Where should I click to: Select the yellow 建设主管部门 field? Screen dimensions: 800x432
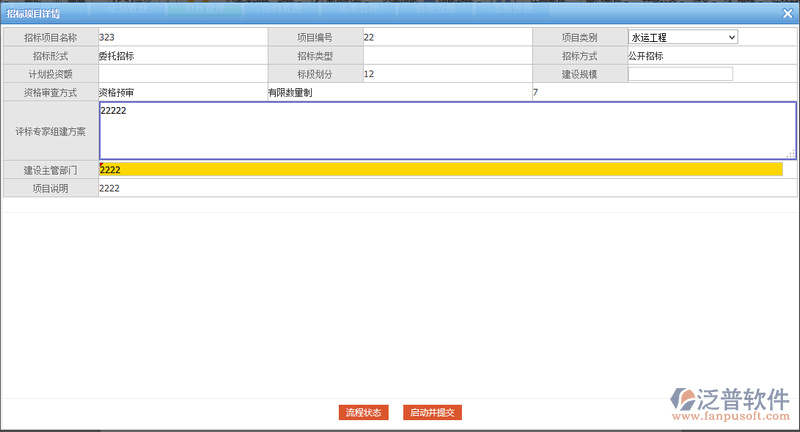[x=440, y=170]
